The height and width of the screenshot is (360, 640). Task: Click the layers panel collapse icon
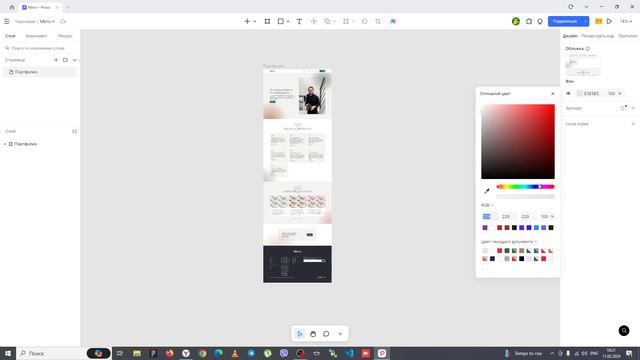74,131
